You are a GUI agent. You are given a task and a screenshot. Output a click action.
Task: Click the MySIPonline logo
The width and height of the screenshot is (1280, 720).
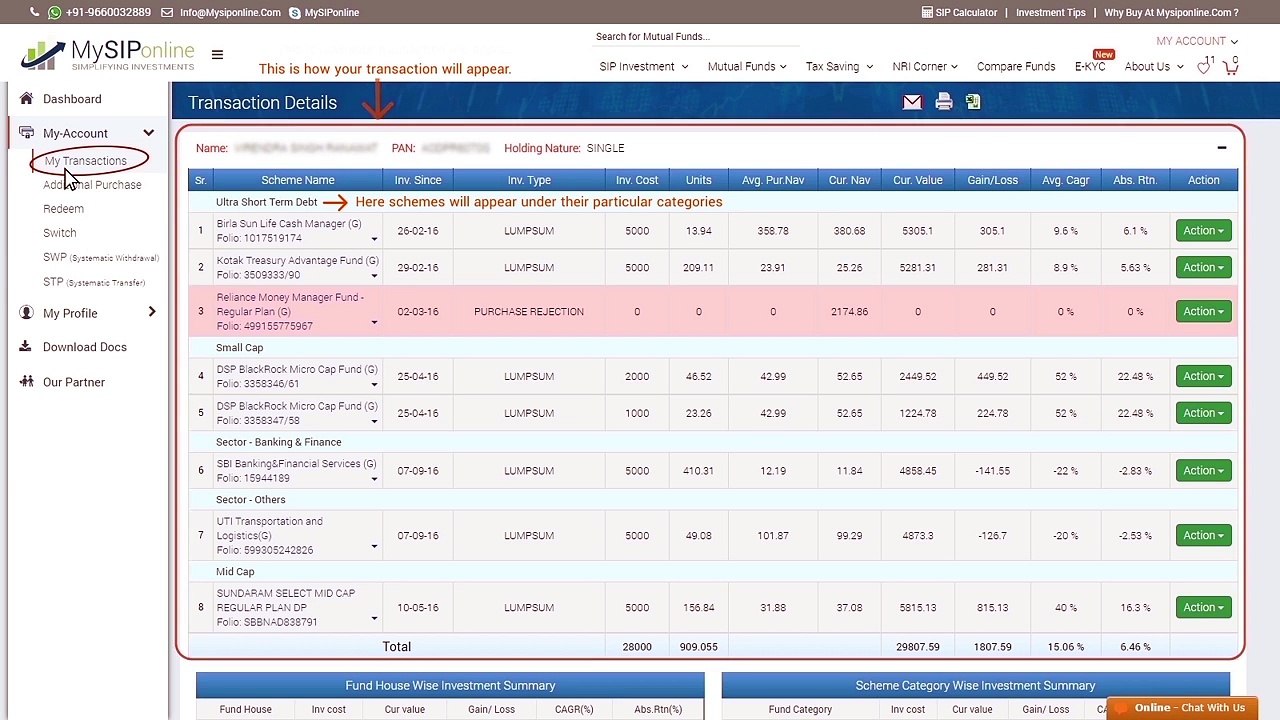click(x=108, y=55)
